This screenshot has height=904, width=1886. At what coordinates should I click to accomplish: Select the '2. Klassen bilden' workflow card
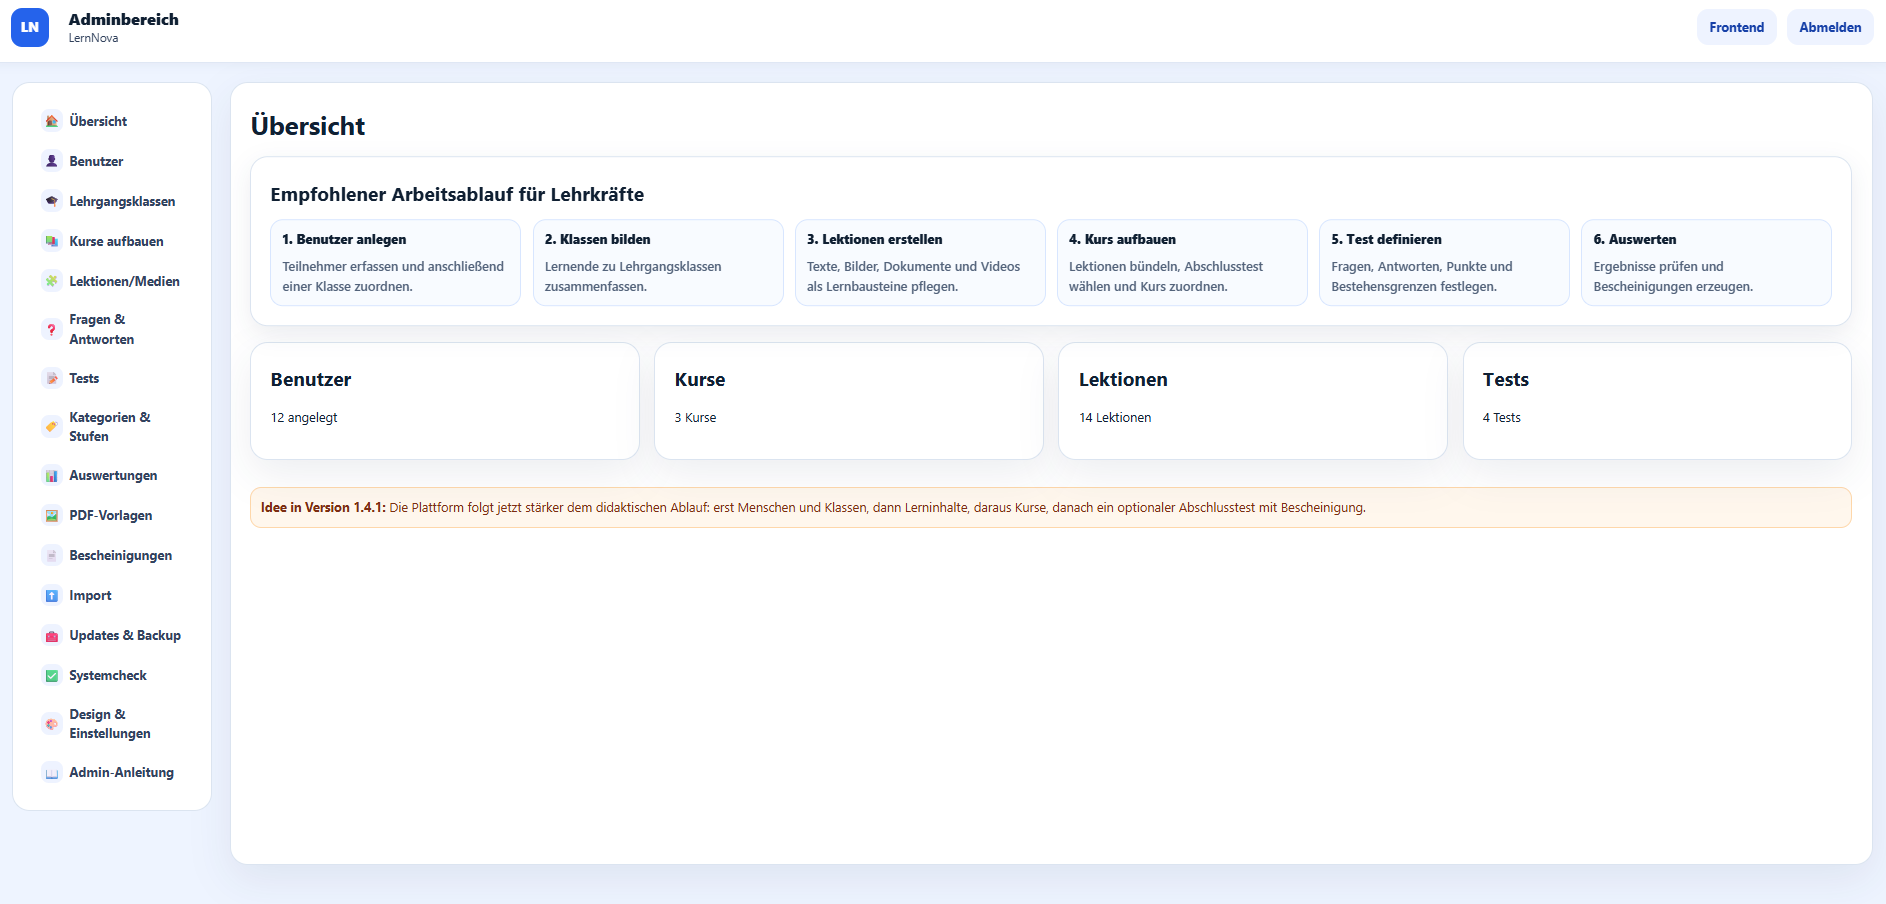point(658,263)
